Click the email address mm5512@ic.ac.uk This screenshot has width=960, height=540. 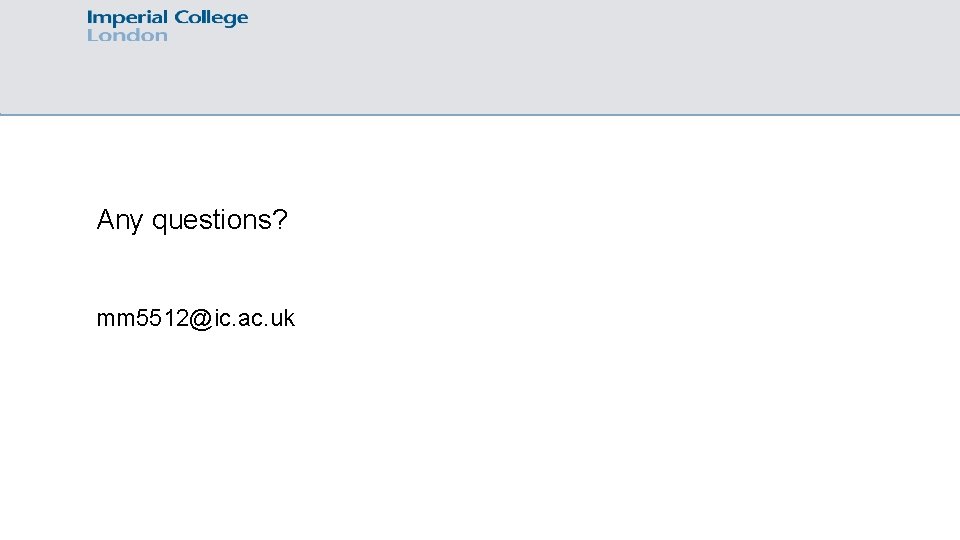[x=195, y=318]
